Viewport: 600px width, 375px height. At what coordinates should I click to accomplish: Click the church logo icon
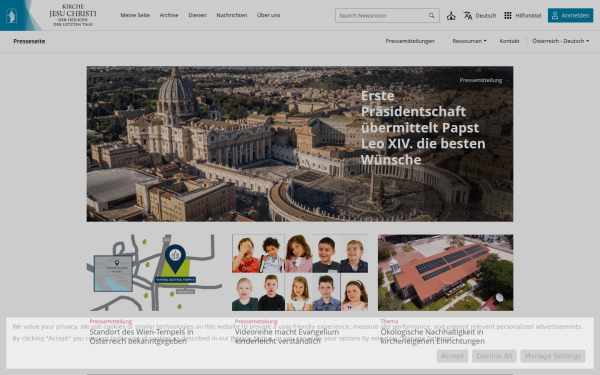pyautogui.click(x=12, y=16)
